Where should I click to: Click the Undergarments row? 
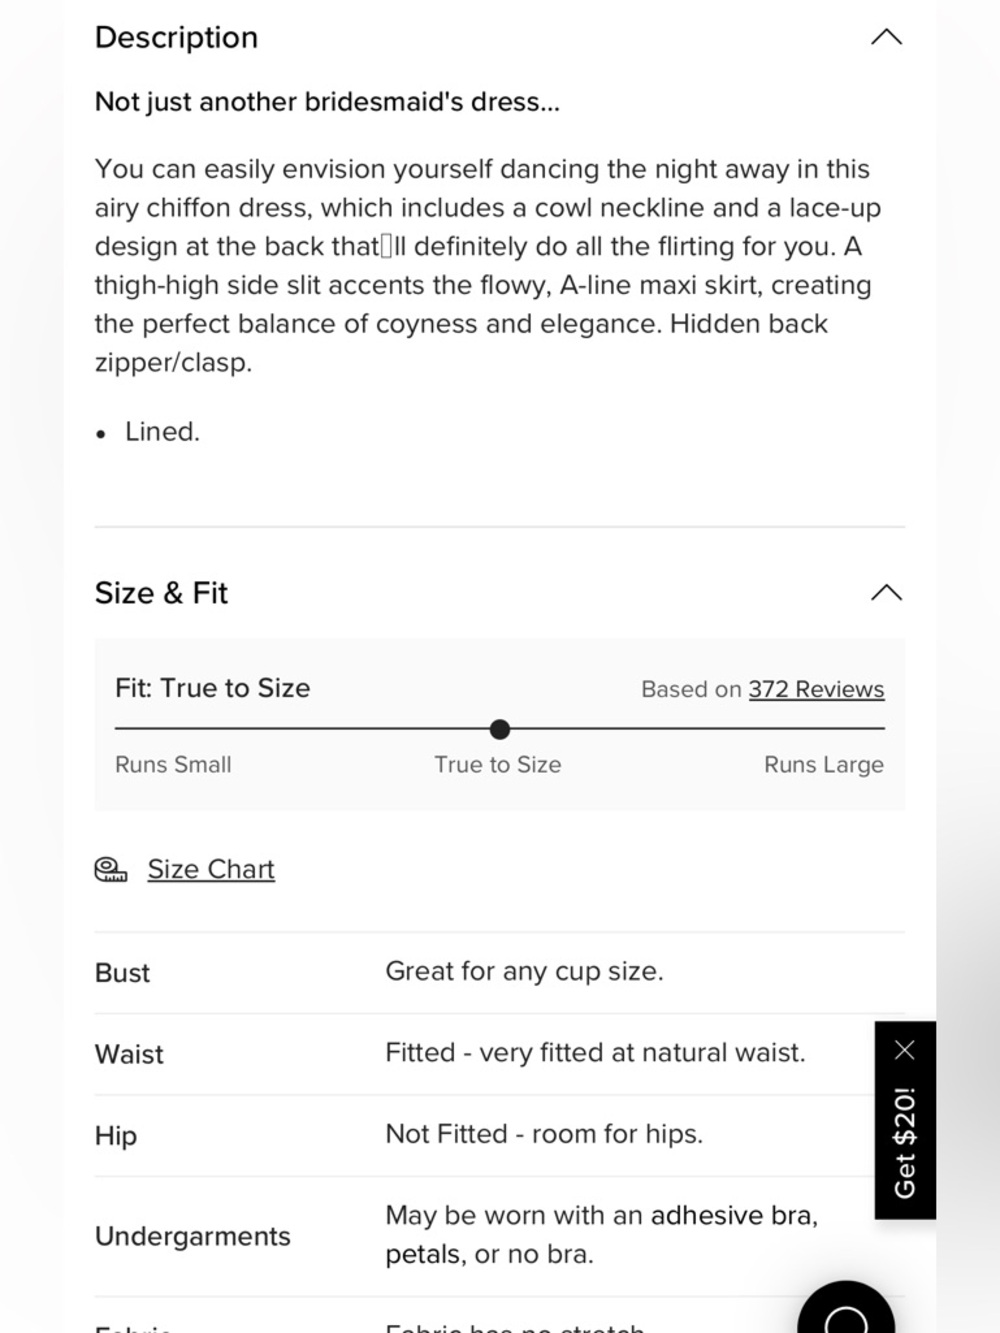click(x=500, y=1236)
